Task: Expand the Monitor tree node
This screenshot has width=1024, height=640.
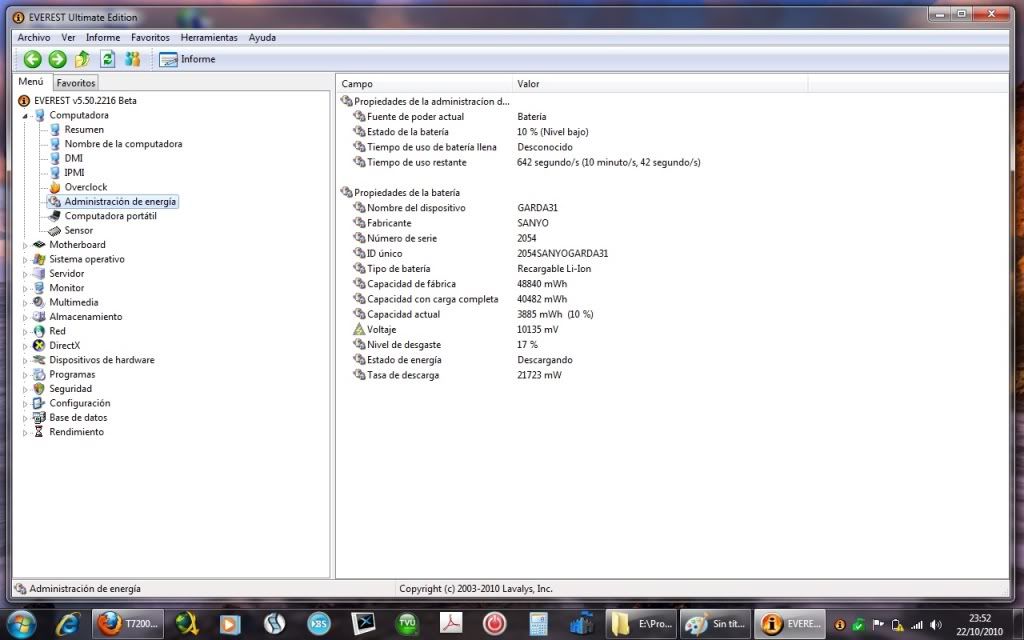Action: point(25,289)
